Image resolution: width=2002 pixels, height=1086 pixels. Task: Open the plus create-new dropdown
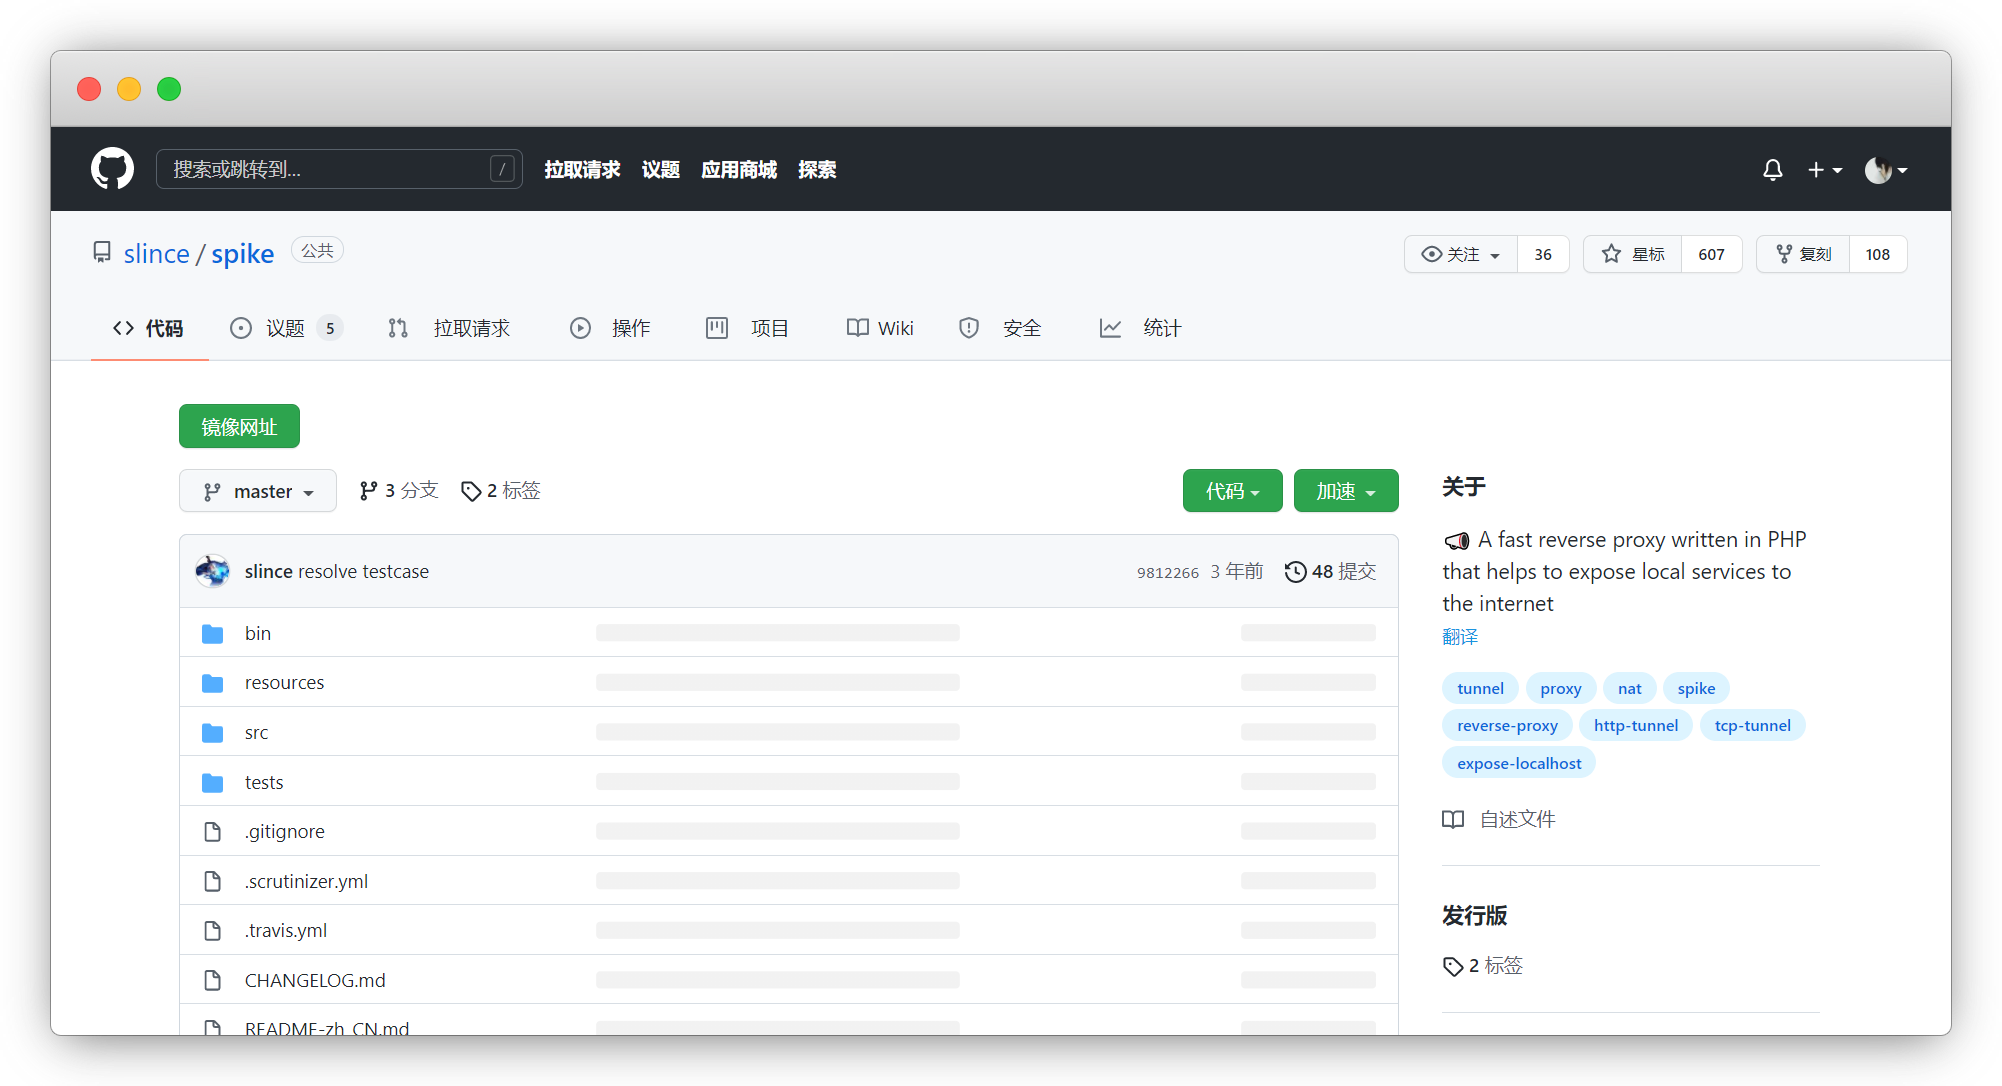pos(1824,170)
